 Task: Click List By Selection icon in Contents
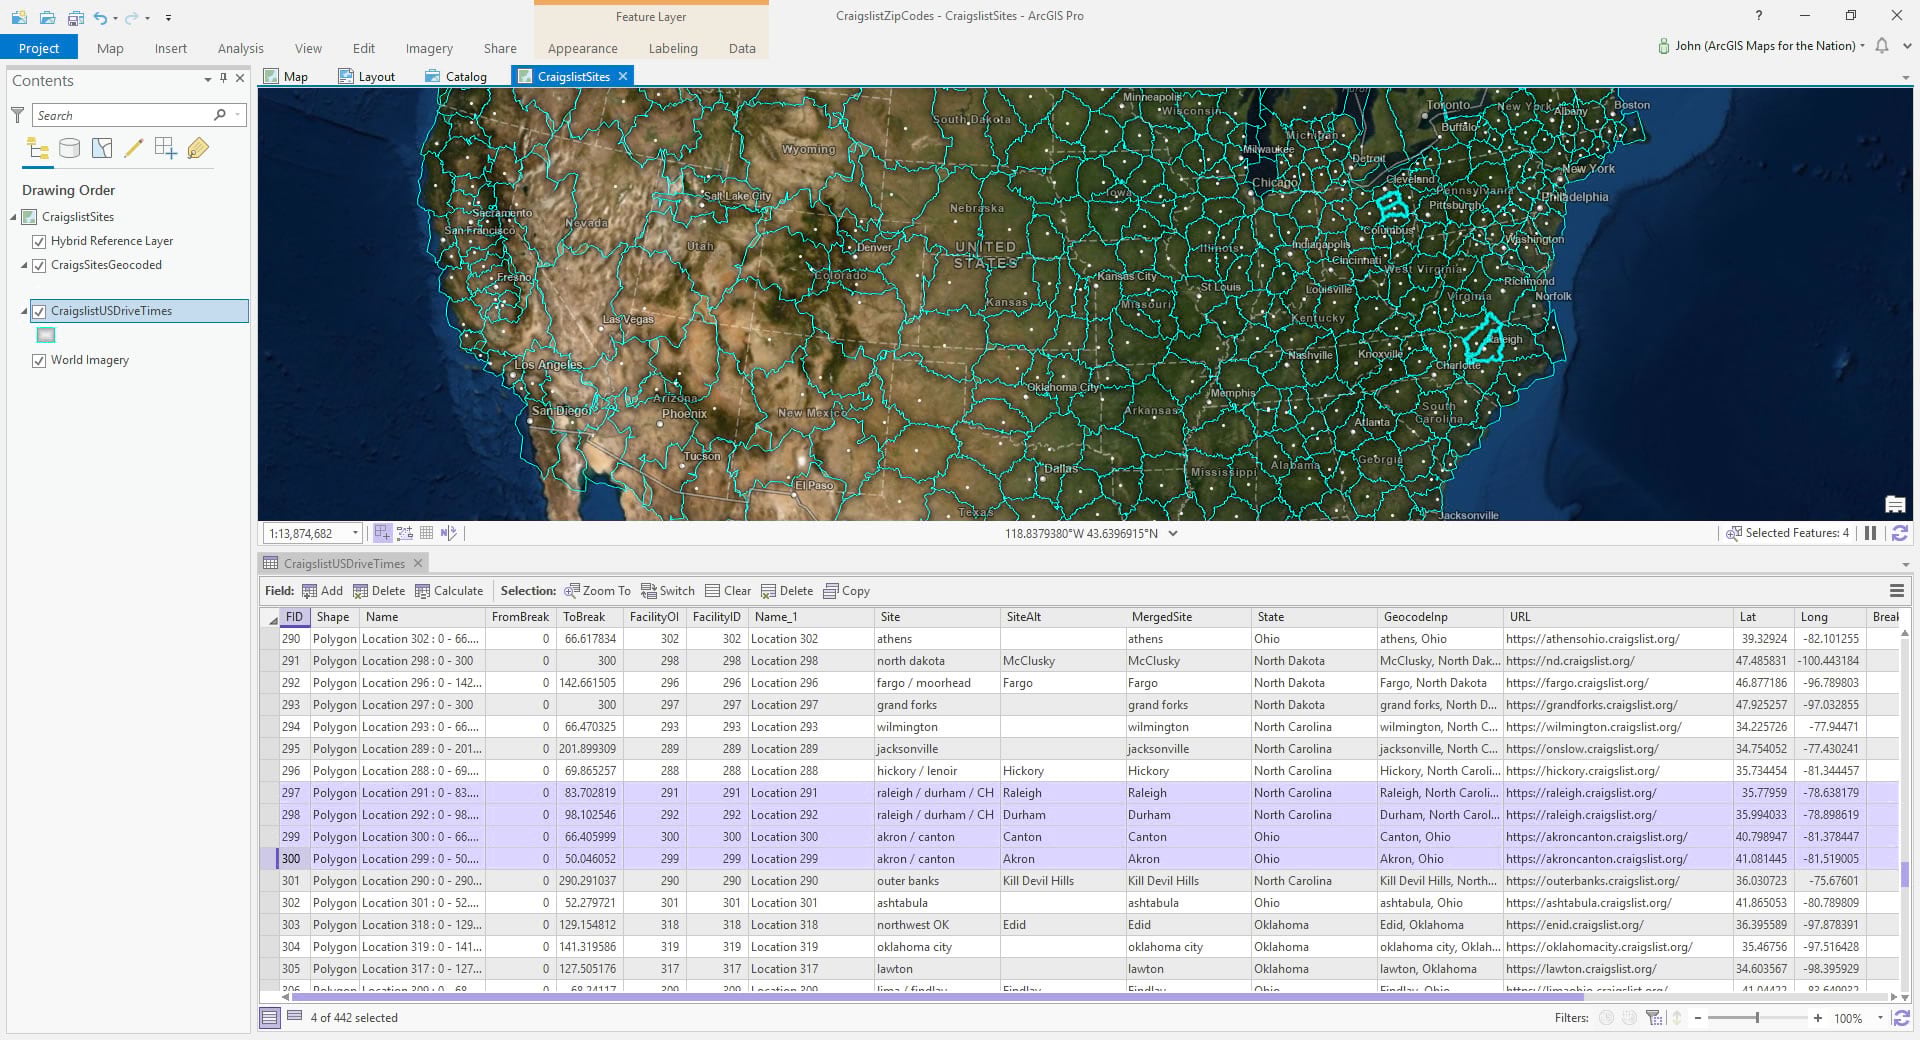tap(102, 149)
